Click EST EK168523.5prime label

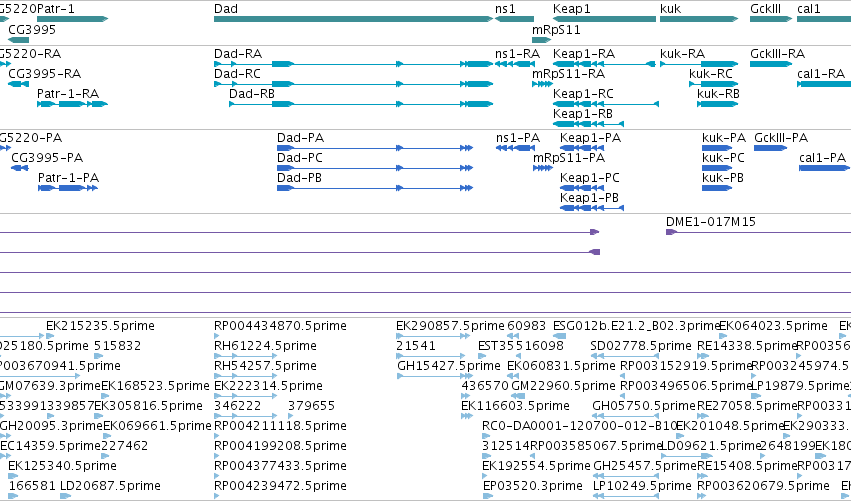pyautogui.click(x=155, y=386)
